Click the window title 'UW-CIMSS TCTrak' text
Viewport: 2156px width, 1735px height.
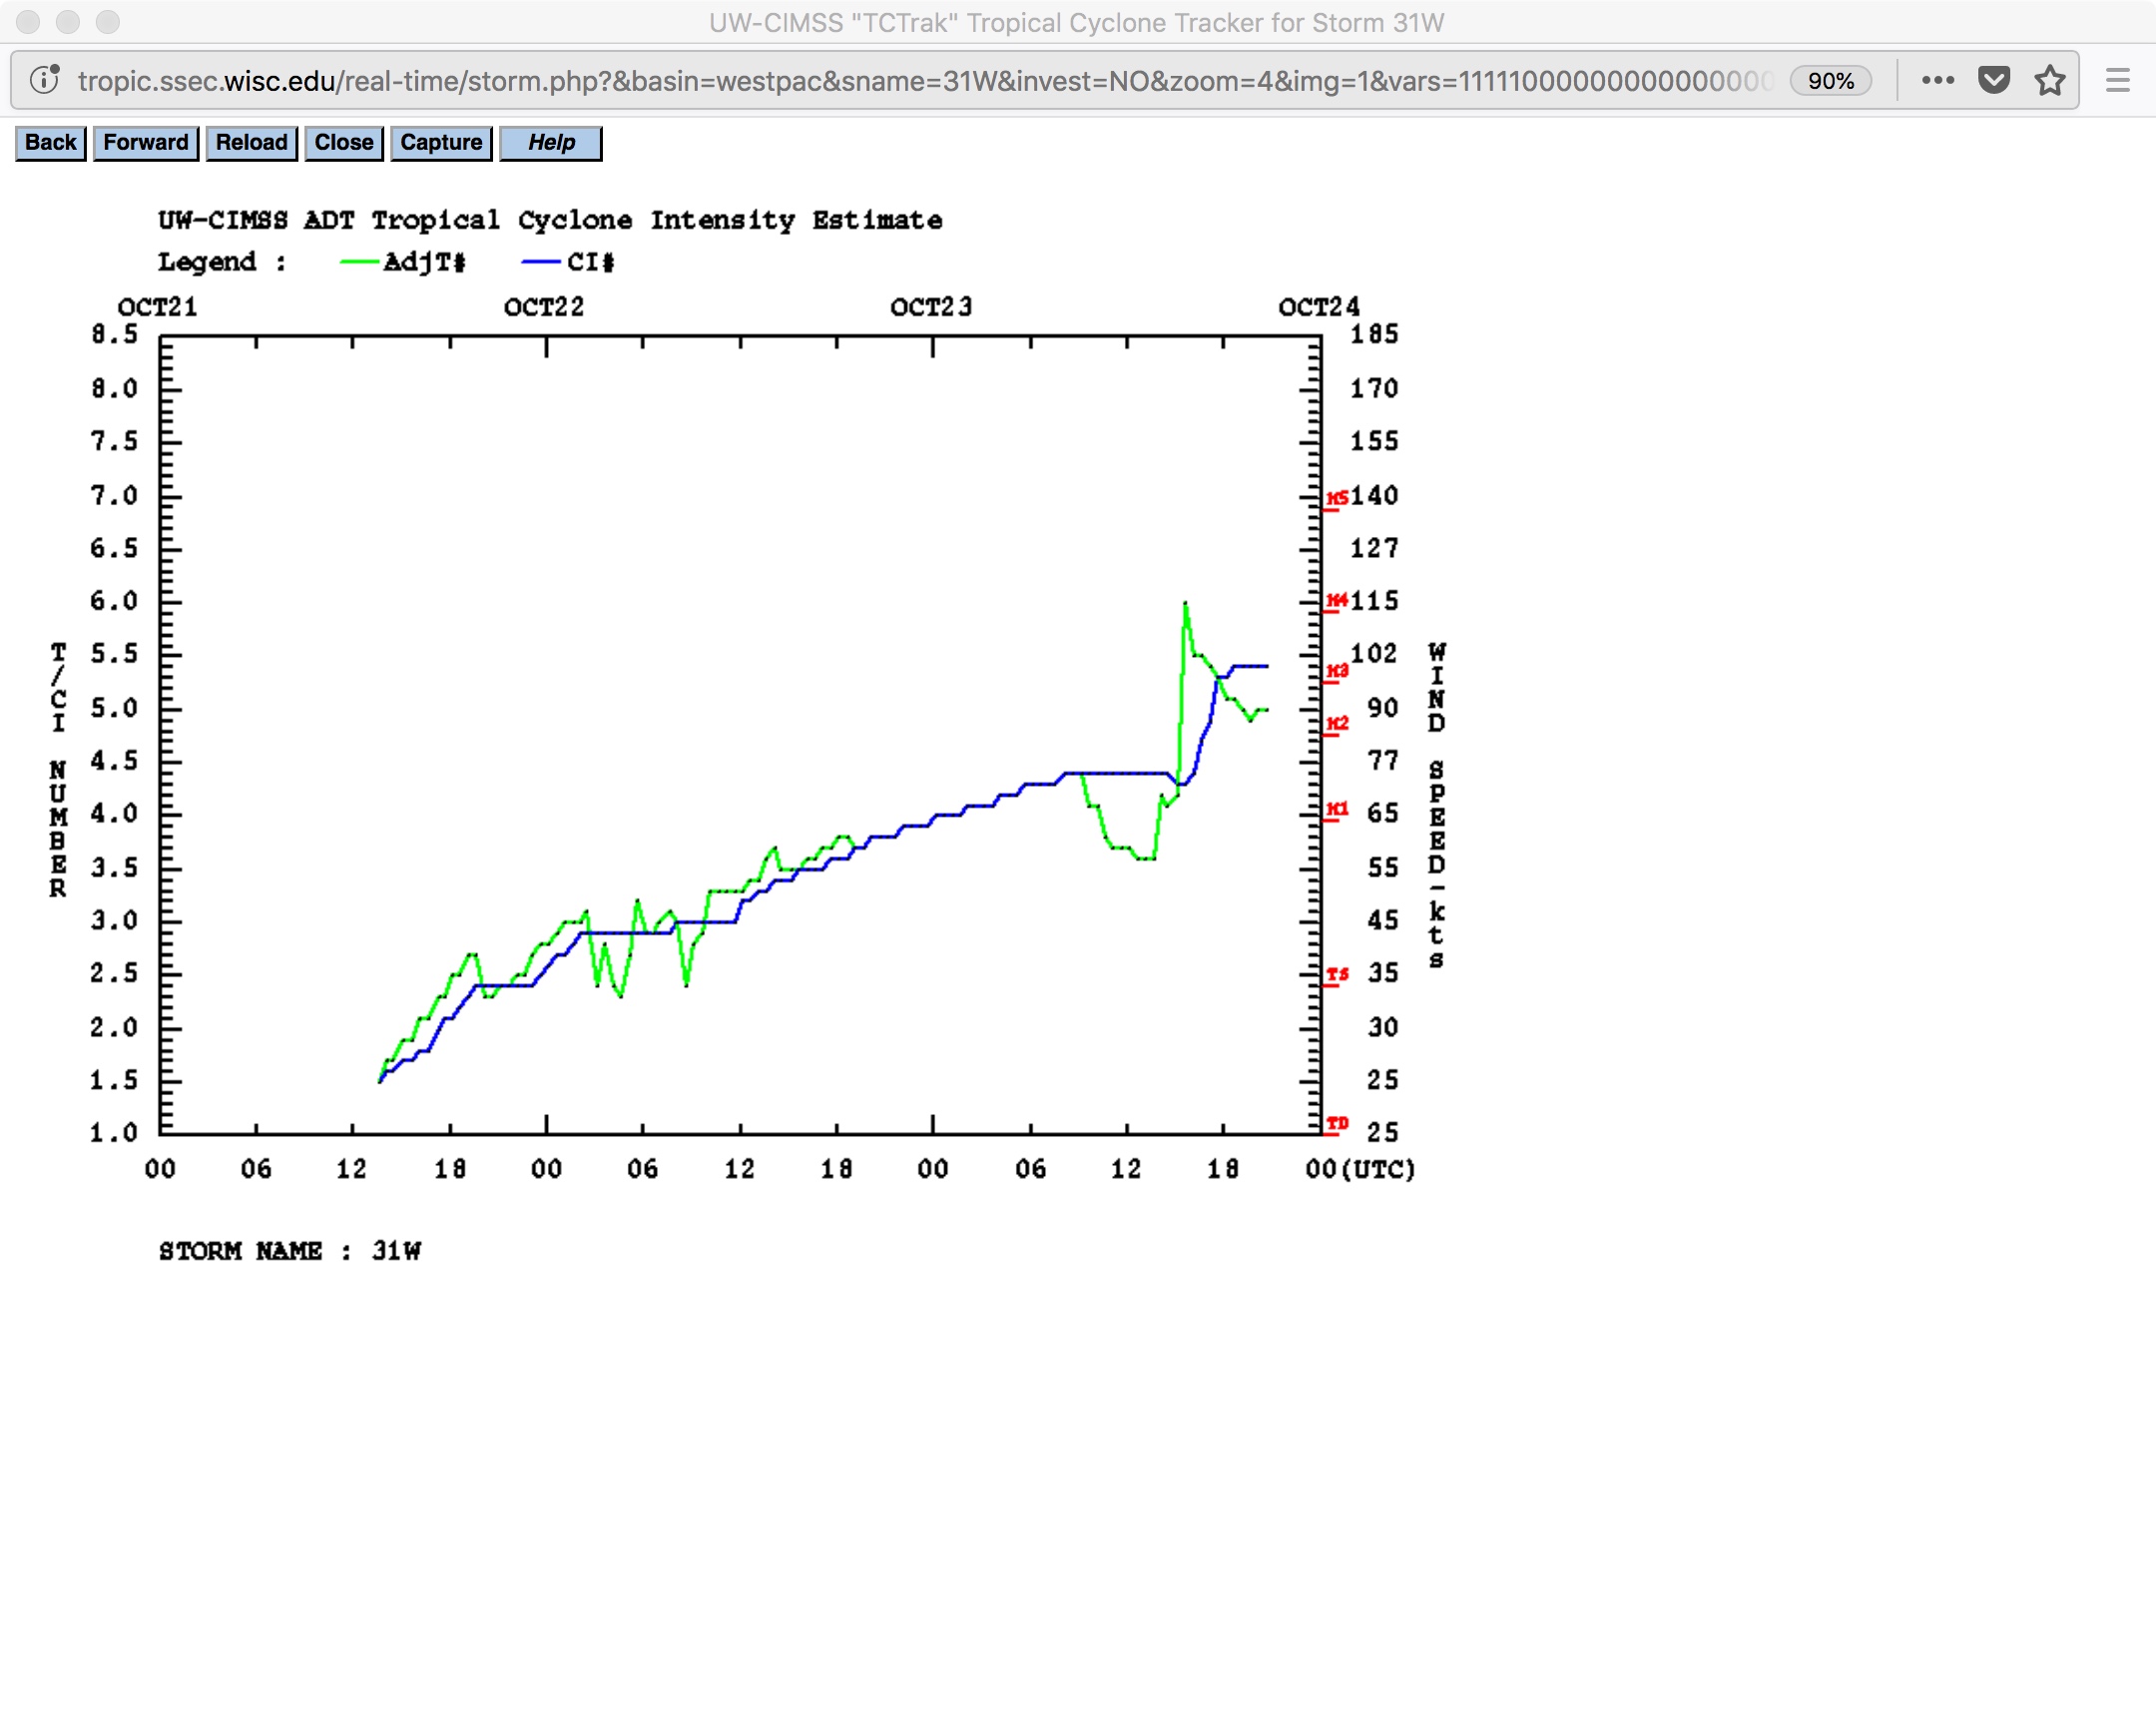[1077, 22]
